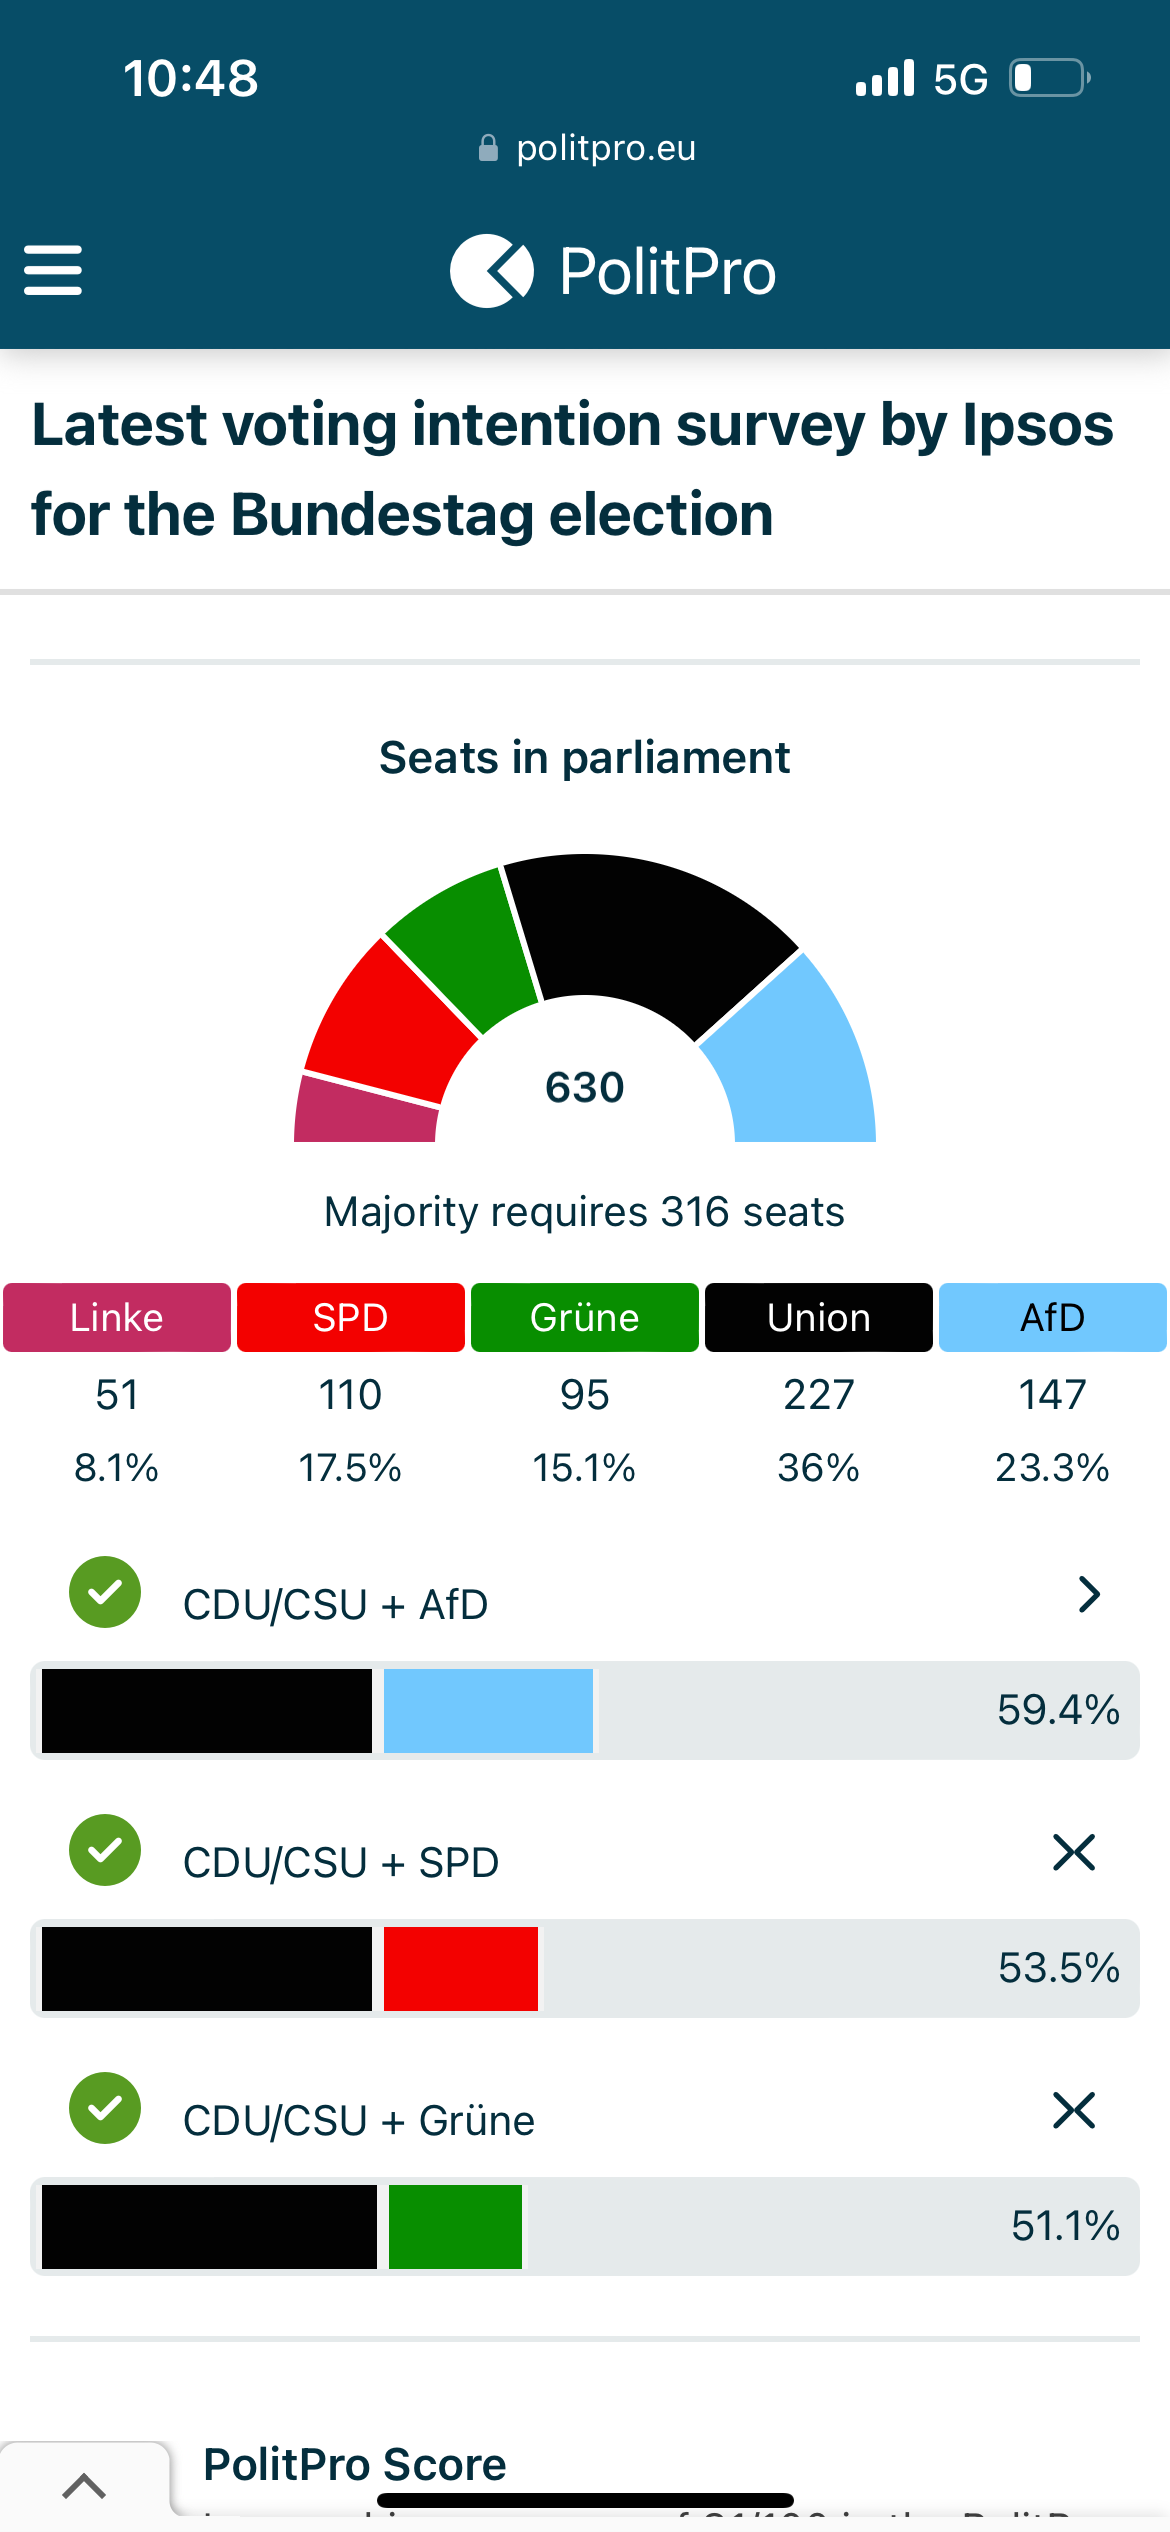Dismiss the CDU/CSU + Grüne coalition X

click(1074, 2111)
